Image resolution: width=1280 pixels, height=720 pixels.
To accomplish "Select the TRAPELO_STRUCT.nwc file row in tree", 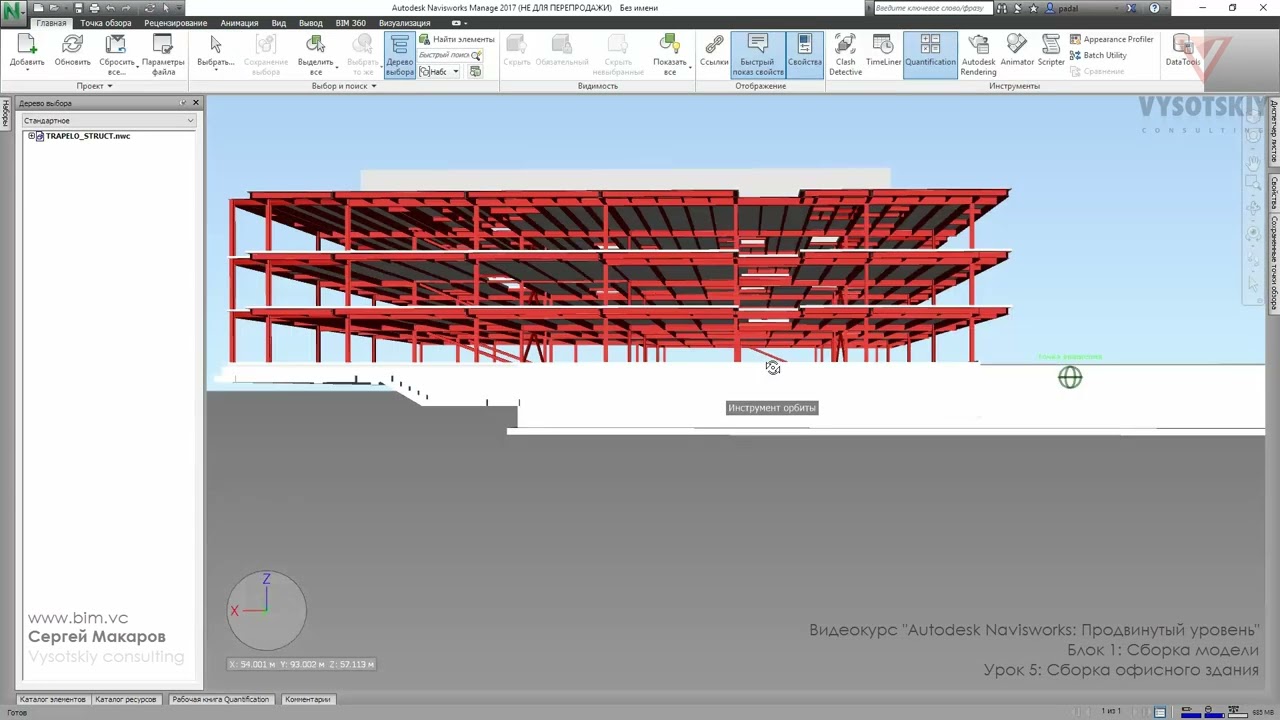I will pyautogui.click(x=88, y=136).
